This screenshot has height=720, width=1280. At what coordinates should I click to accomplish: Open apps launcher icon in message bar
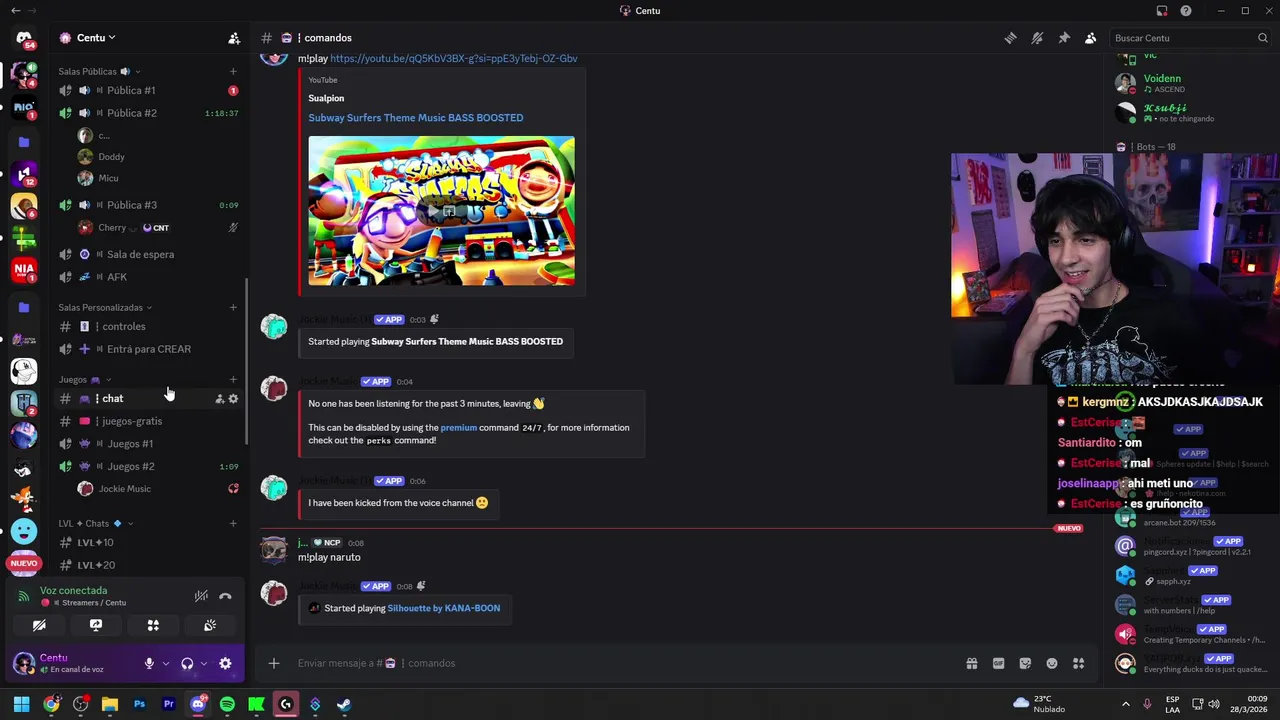pyautogui.click(x=1079, y=663)
